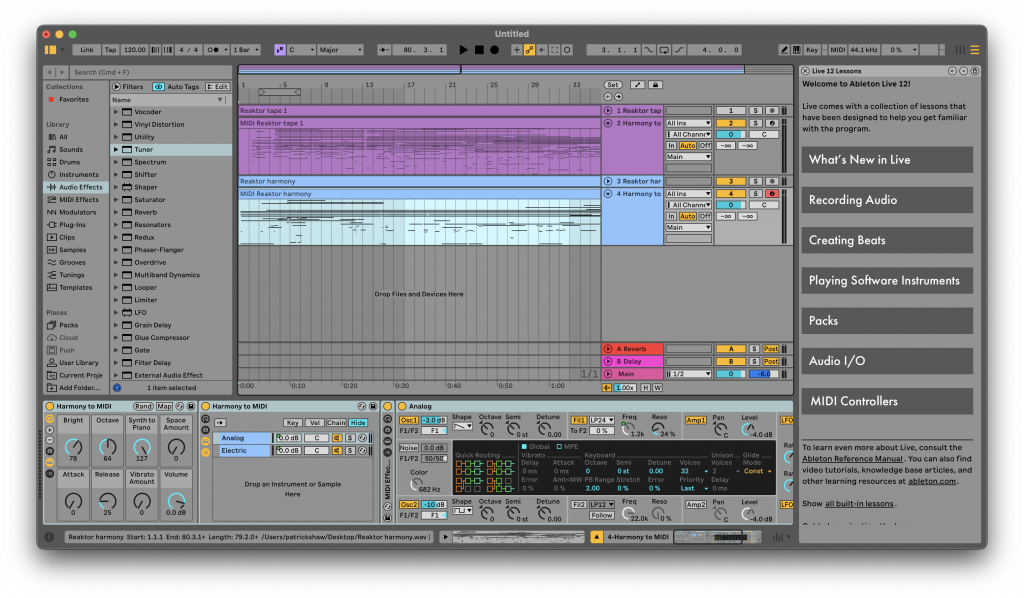Click the Arrangement Record button
1024x598 pixels.
[x=494, y=50]
